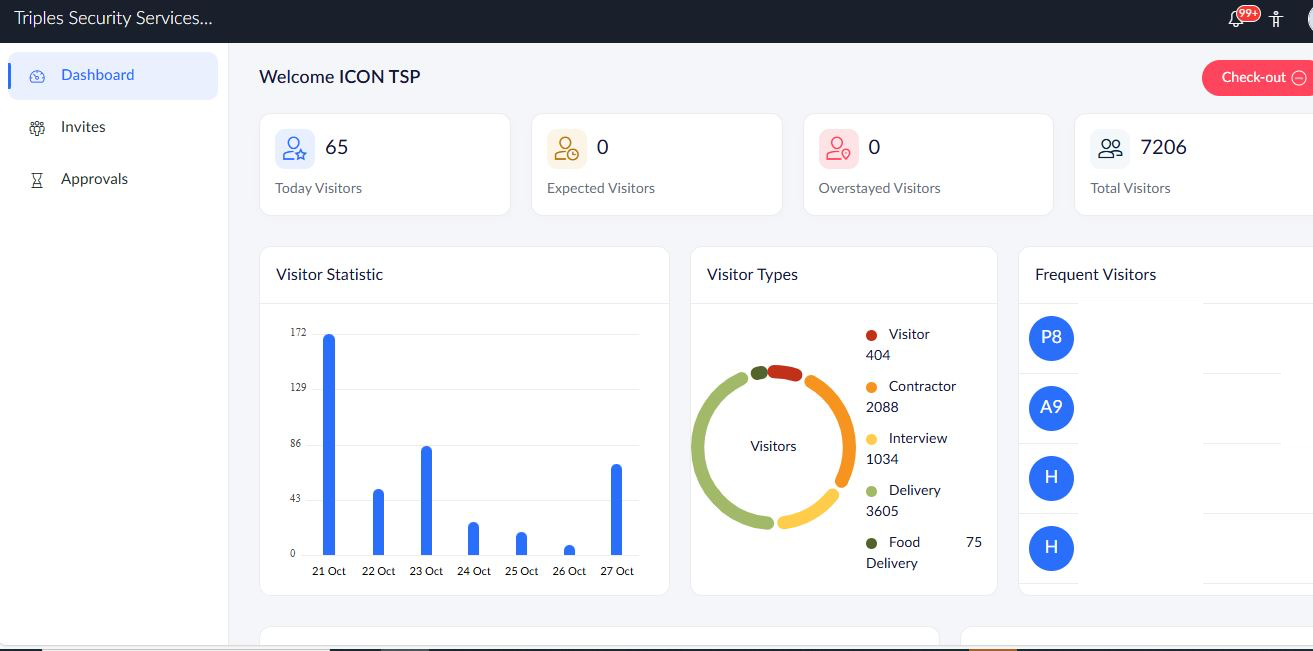Image resolution: width=1313 pixels, height=651 pixels.
Task: Open the A9 frequent visitor avatar
Action: 1051,408
